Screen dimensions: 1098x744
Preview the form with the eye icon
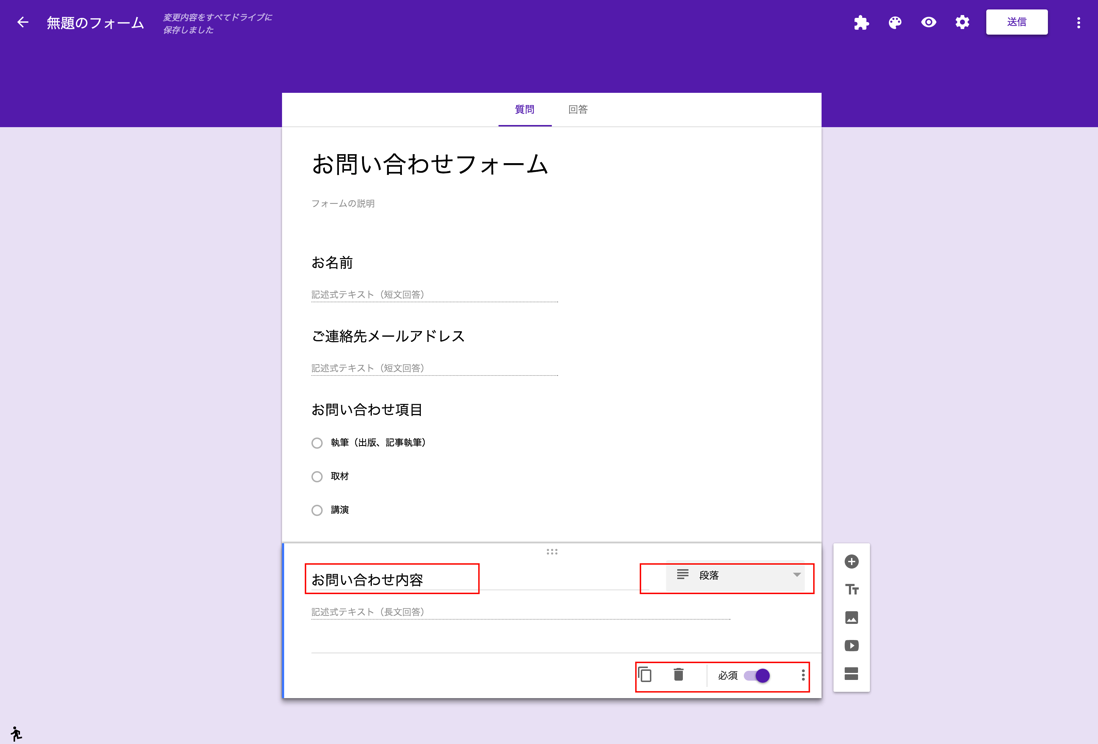click(x=929, y=22)
